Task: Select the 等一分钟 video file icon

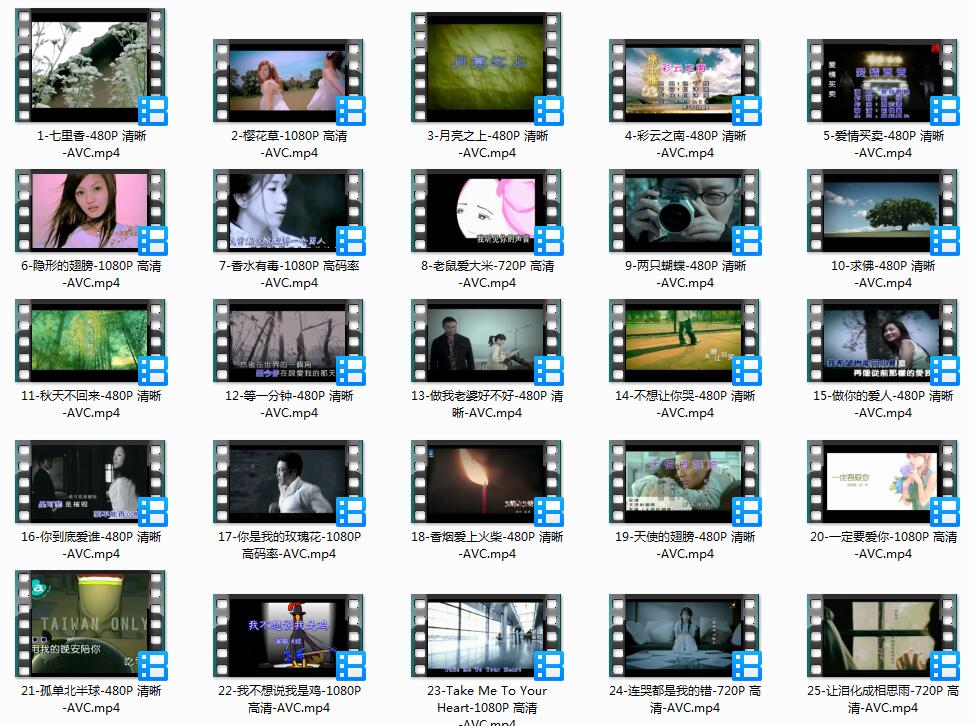Action: [289, 341]
